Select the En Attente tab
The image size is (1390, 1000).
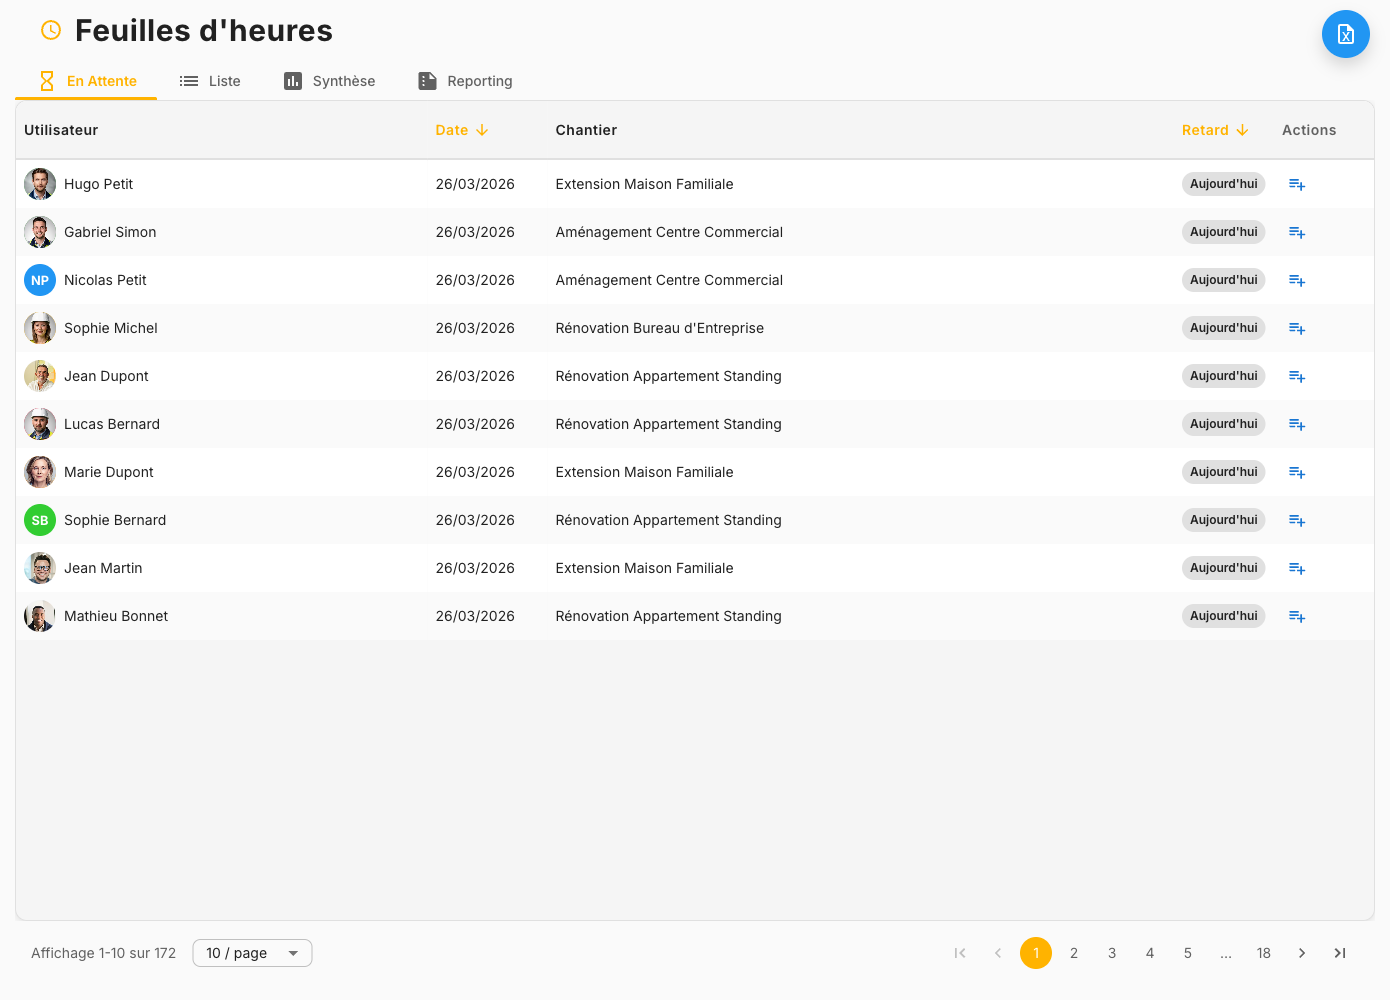[87, 81]
